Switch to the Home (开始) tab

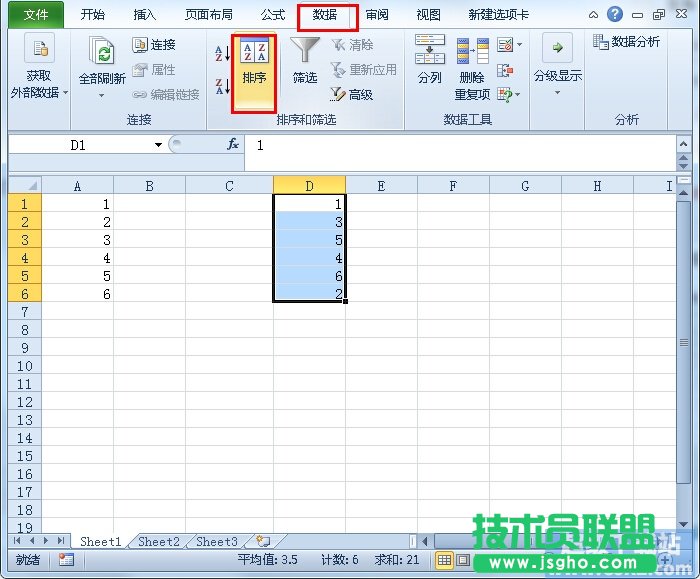[x=93, y=15]
